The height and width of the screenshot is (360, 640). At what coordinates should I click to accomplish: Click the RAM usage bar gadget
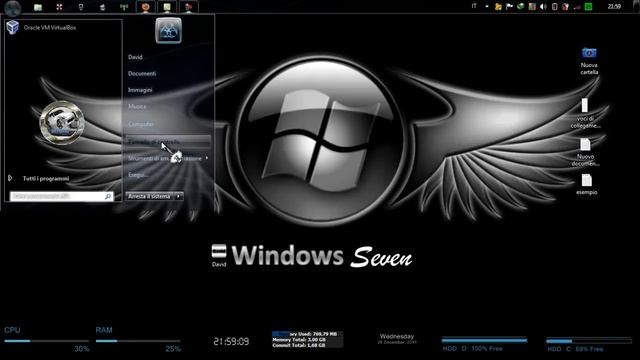point(138,340)
